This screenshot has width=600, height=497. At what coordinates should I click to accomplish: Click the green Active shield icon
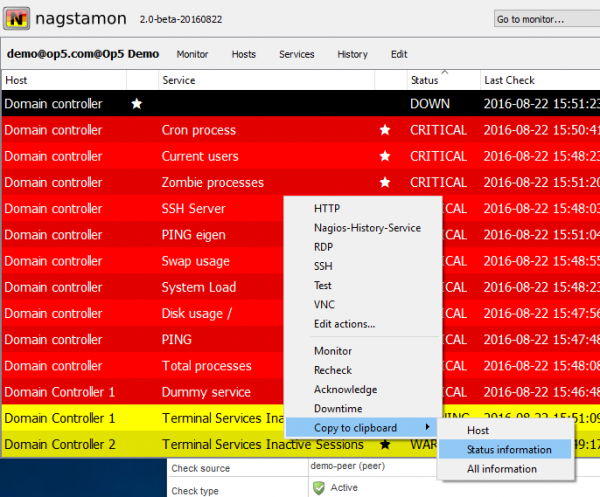pos(318,488)
